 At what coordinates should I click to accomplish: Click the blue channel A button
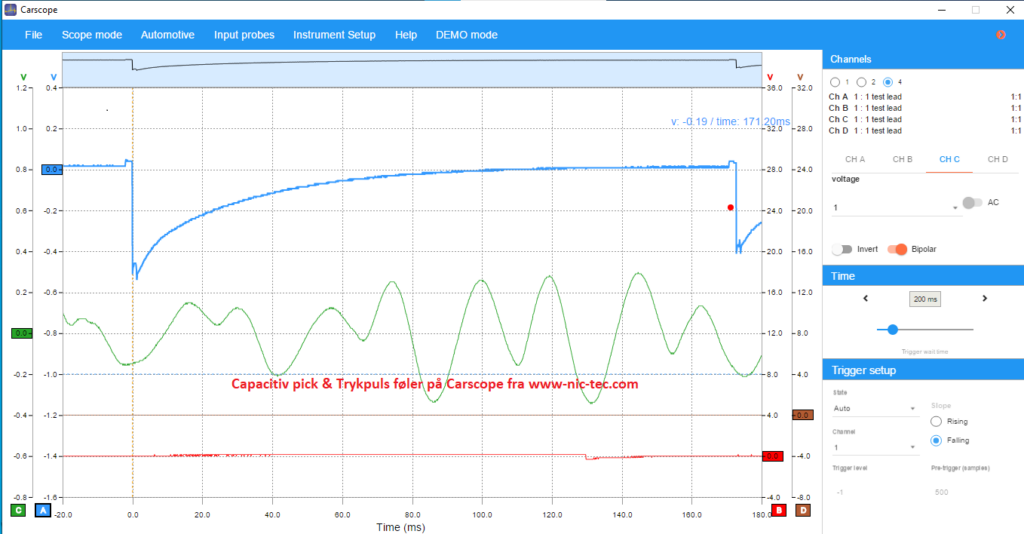tap(42, 510)
